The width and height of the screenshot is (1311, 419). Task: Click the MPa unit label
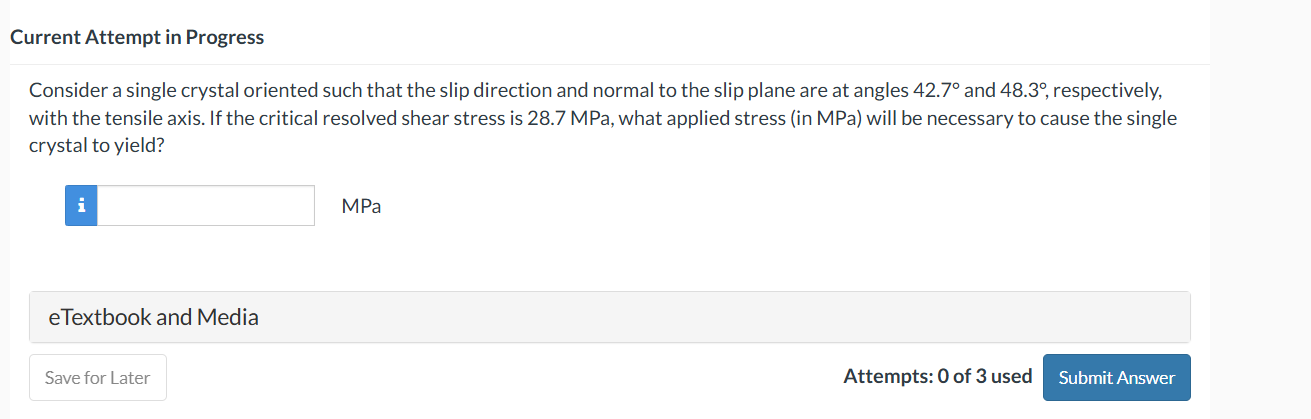[361, 206]
